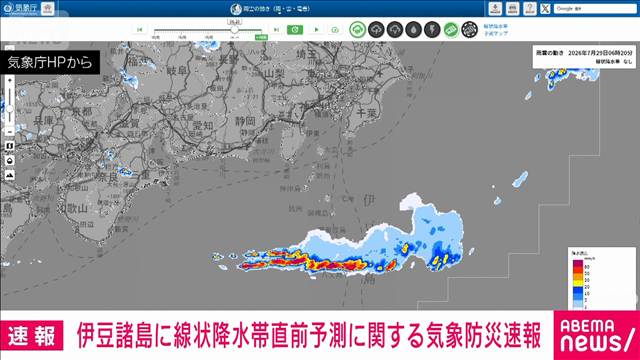
Task: Toggle the dotted-circle observation layer icon
Action: click(469, 29)
